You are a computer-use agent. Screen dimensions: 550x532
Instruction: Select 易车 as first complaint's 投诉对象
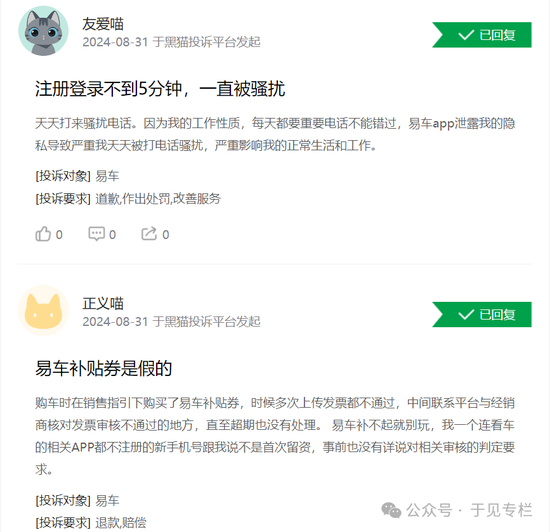[x=107, y=176]
